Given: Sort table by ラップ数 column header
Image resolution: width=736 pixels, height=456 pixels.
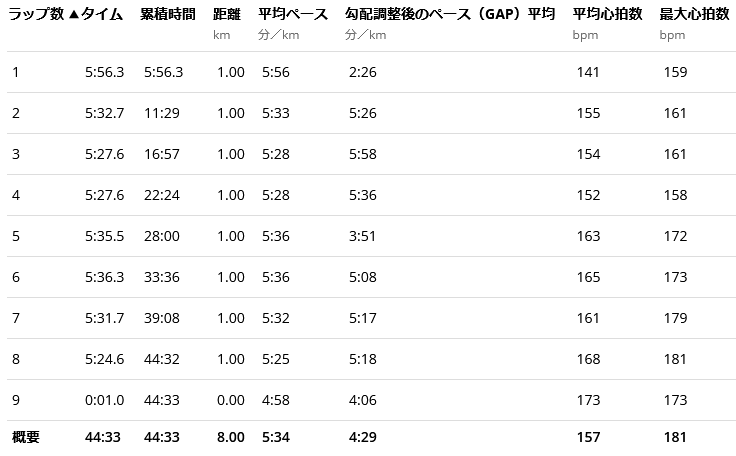Looking at the screenshot, I should click(x=36, y=14).
